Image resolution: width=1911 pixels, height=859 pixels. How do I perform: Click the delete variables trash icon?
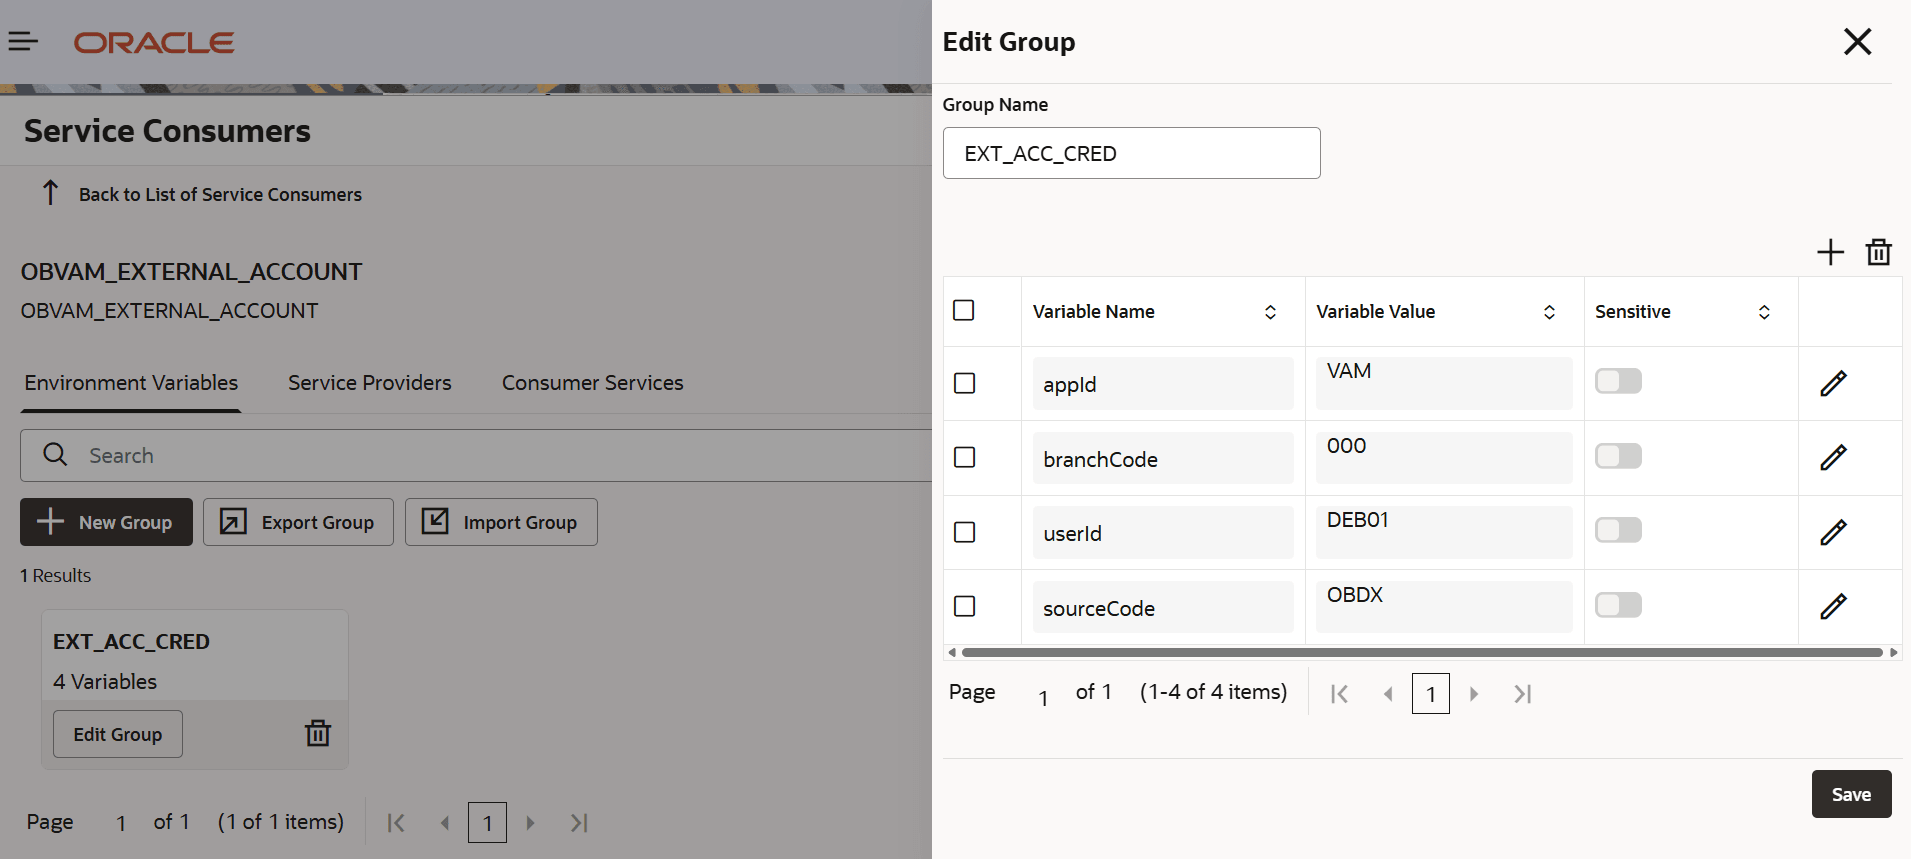(x=1878, y=252)
